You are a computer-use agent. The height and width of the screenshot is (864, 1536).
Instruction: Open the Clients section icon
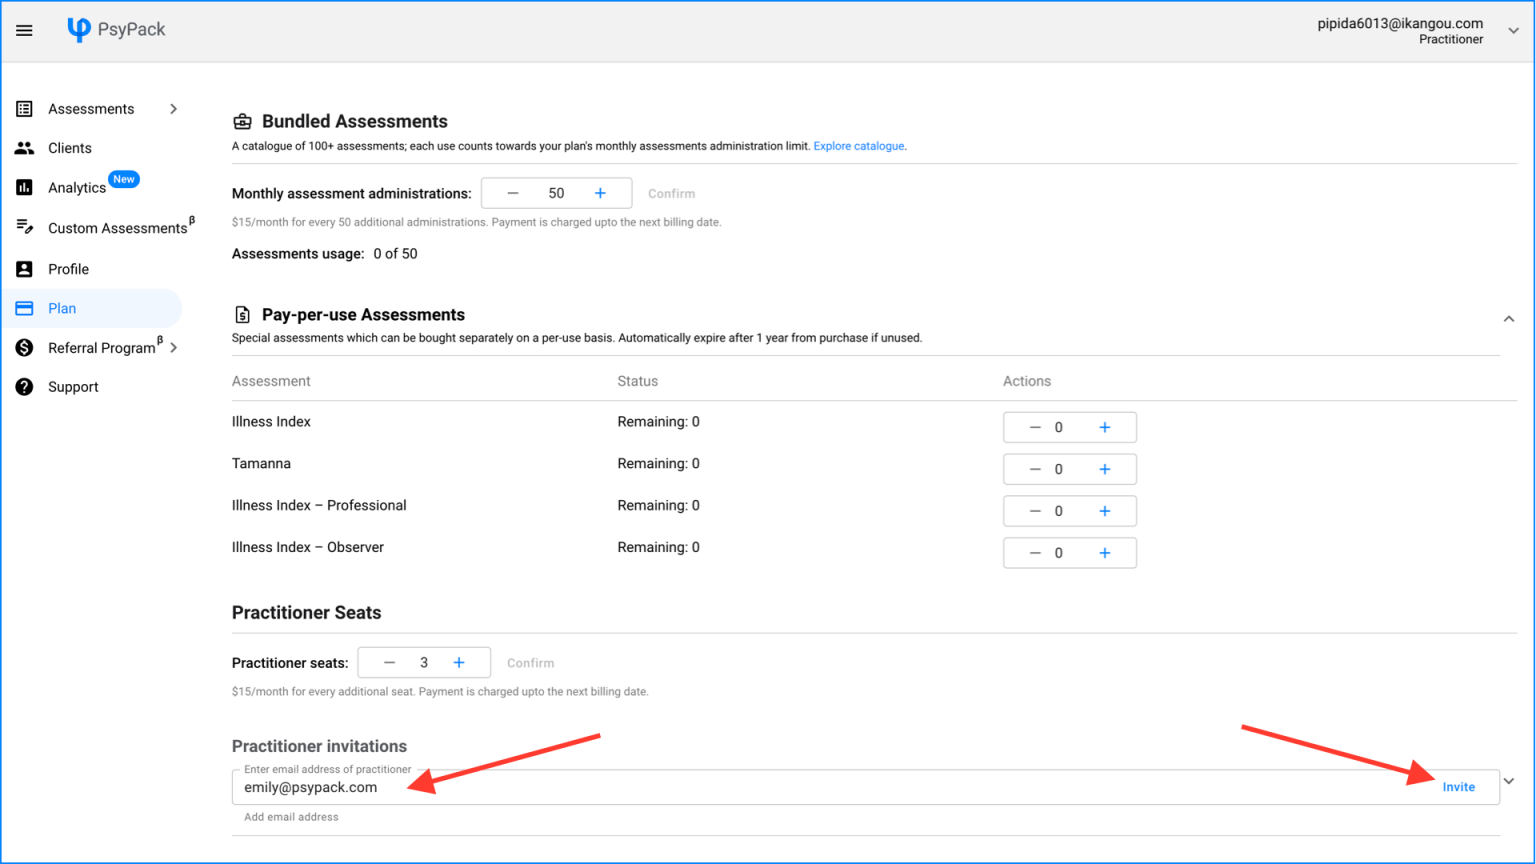coord(24,147)
